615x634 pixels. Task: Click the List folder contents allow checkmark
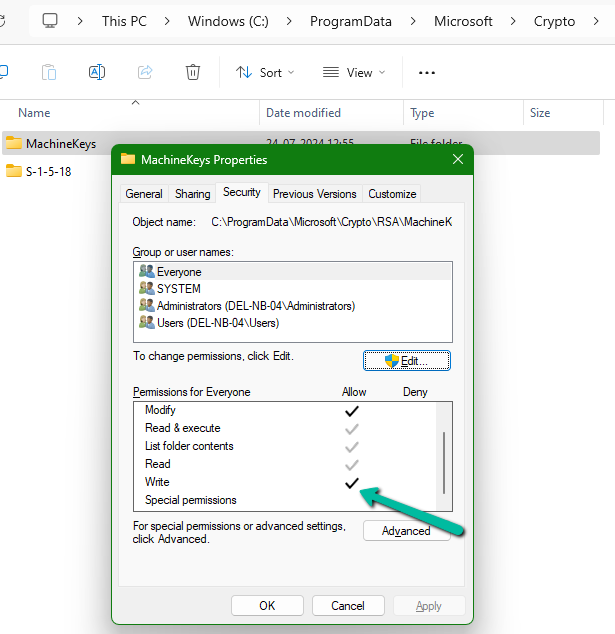pos(352,447)
